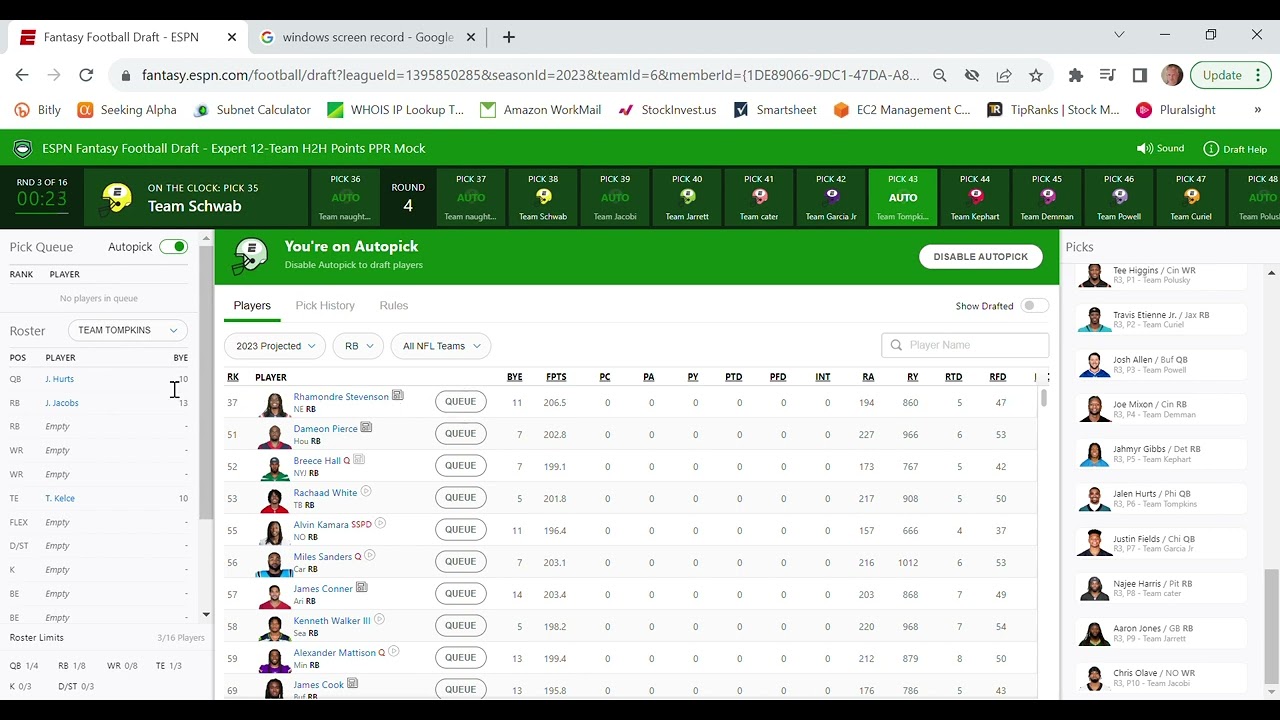Click Rhamondre Stevenson's player headshot
The height and width of the screenshot is (720, 1280).
coord(273,403)
